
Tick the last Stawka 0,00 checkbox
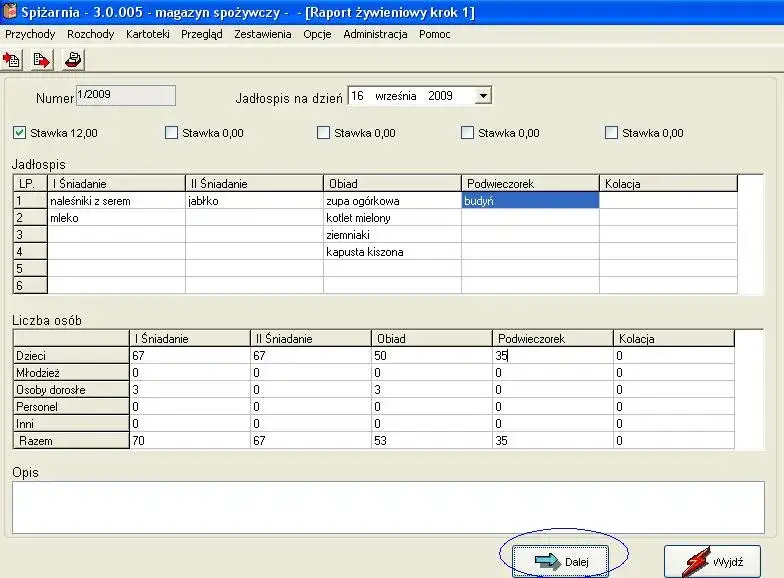point(612,132)
